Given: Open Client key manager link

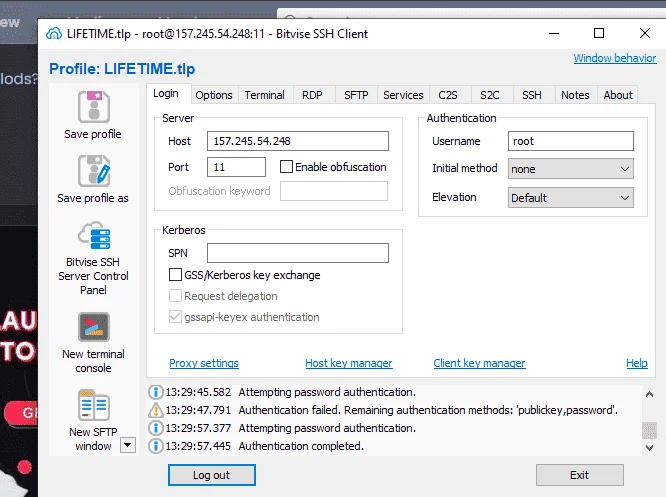Looking at the screenshot, I should (480, 363).
